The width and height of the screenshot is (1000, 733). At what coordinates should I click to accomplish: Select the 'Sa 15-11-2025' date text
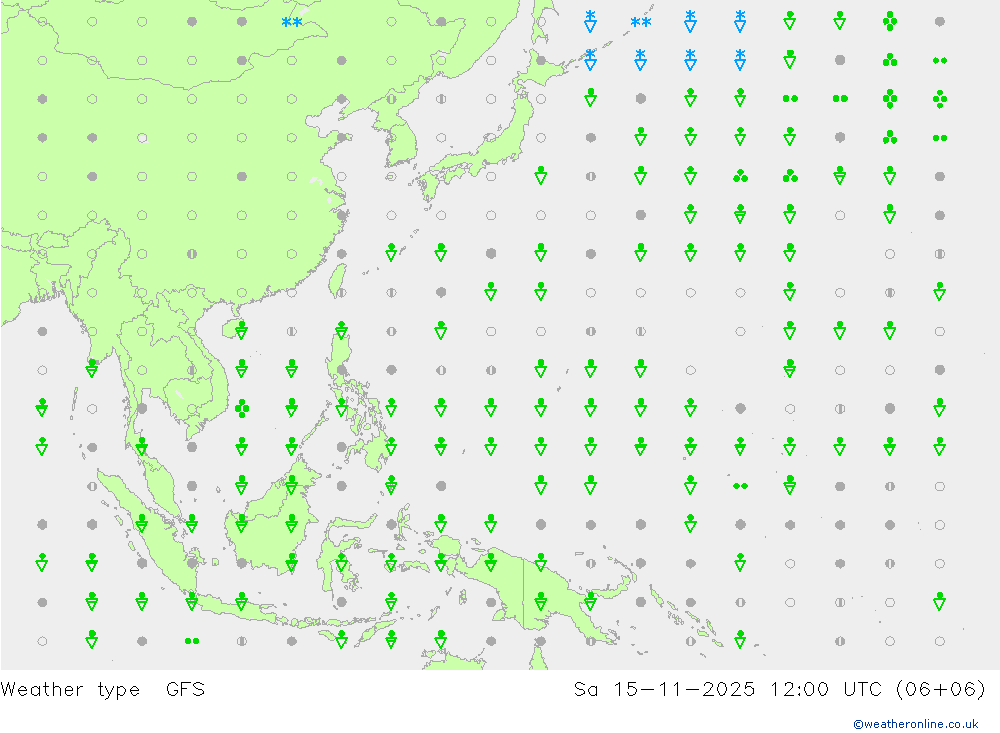[x=664, y=690]
